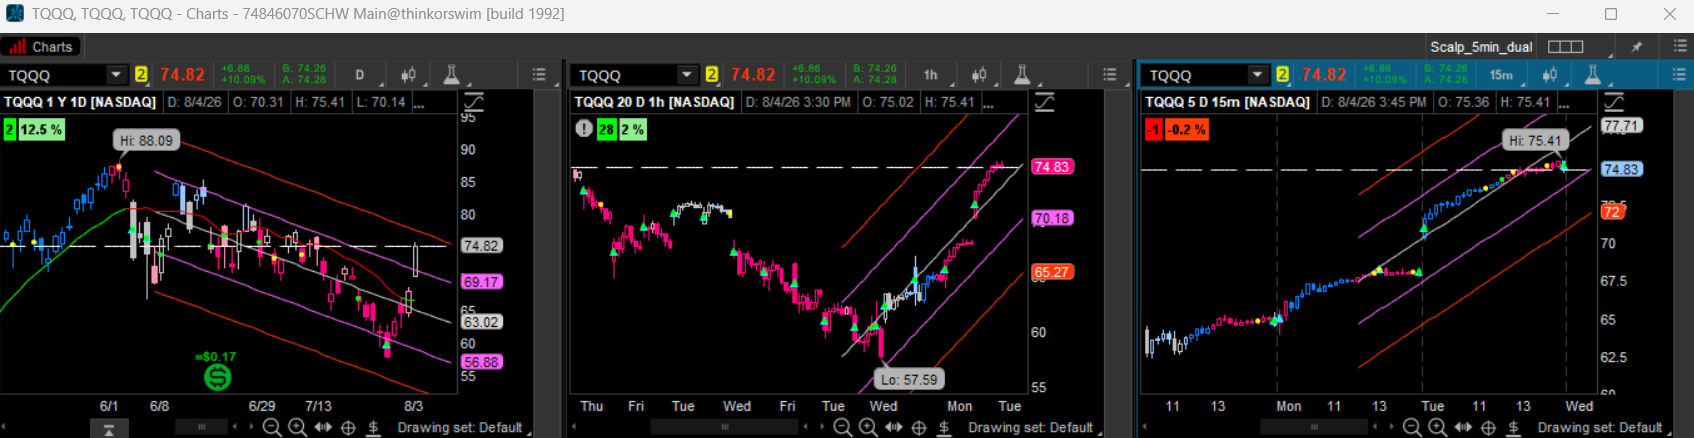Click the Hi: 75.41 bubble on 15m chart
This screenshot has width=1694, height=438.
coord(1534,141)
